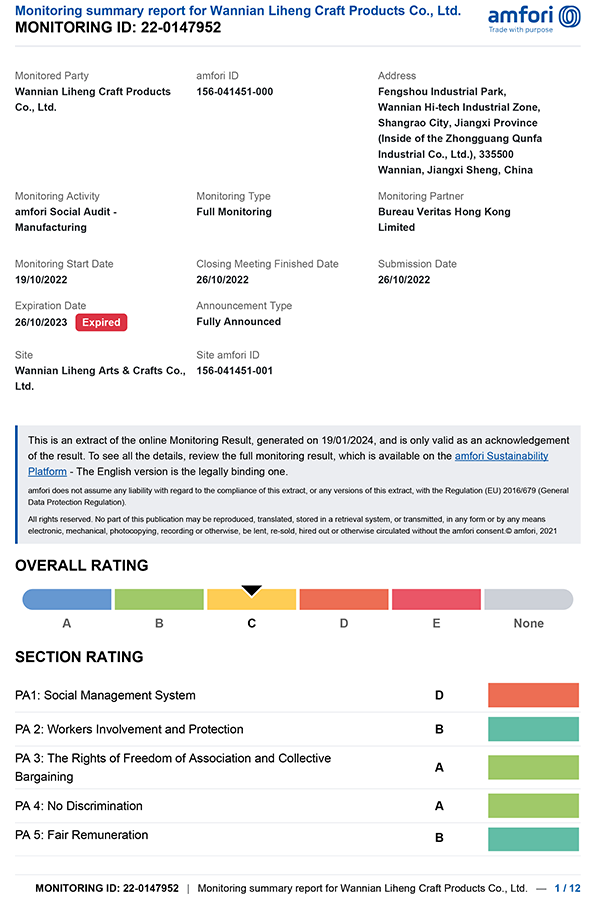Select the Monitoring Start Date '19/10/2022'
The height and width of the screenshot is (898, 600).
41,279
